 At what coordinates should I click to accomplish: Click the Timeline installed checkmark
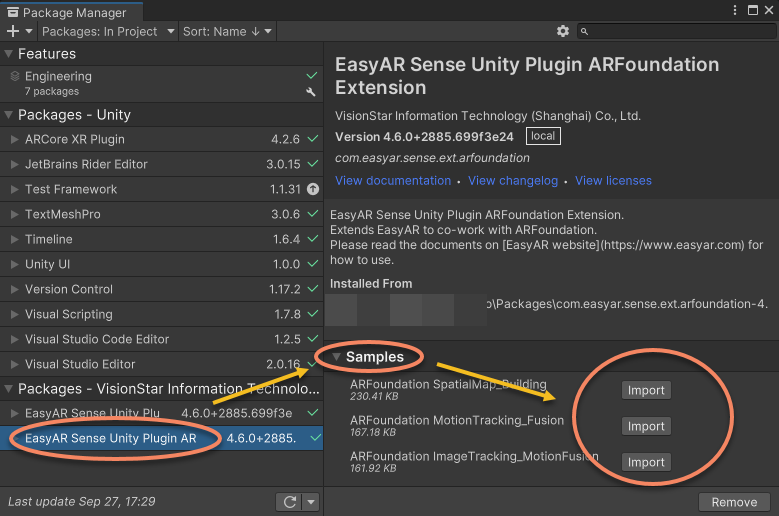click(x=312, y=238)
